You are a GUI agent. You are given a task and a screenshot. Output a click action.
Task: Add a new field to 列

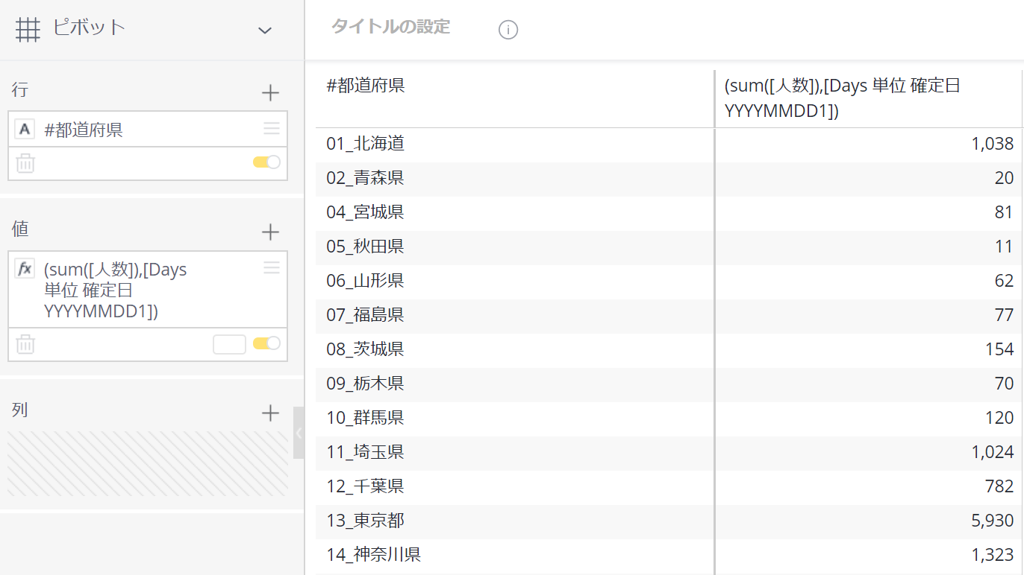[x=270, y=412]
